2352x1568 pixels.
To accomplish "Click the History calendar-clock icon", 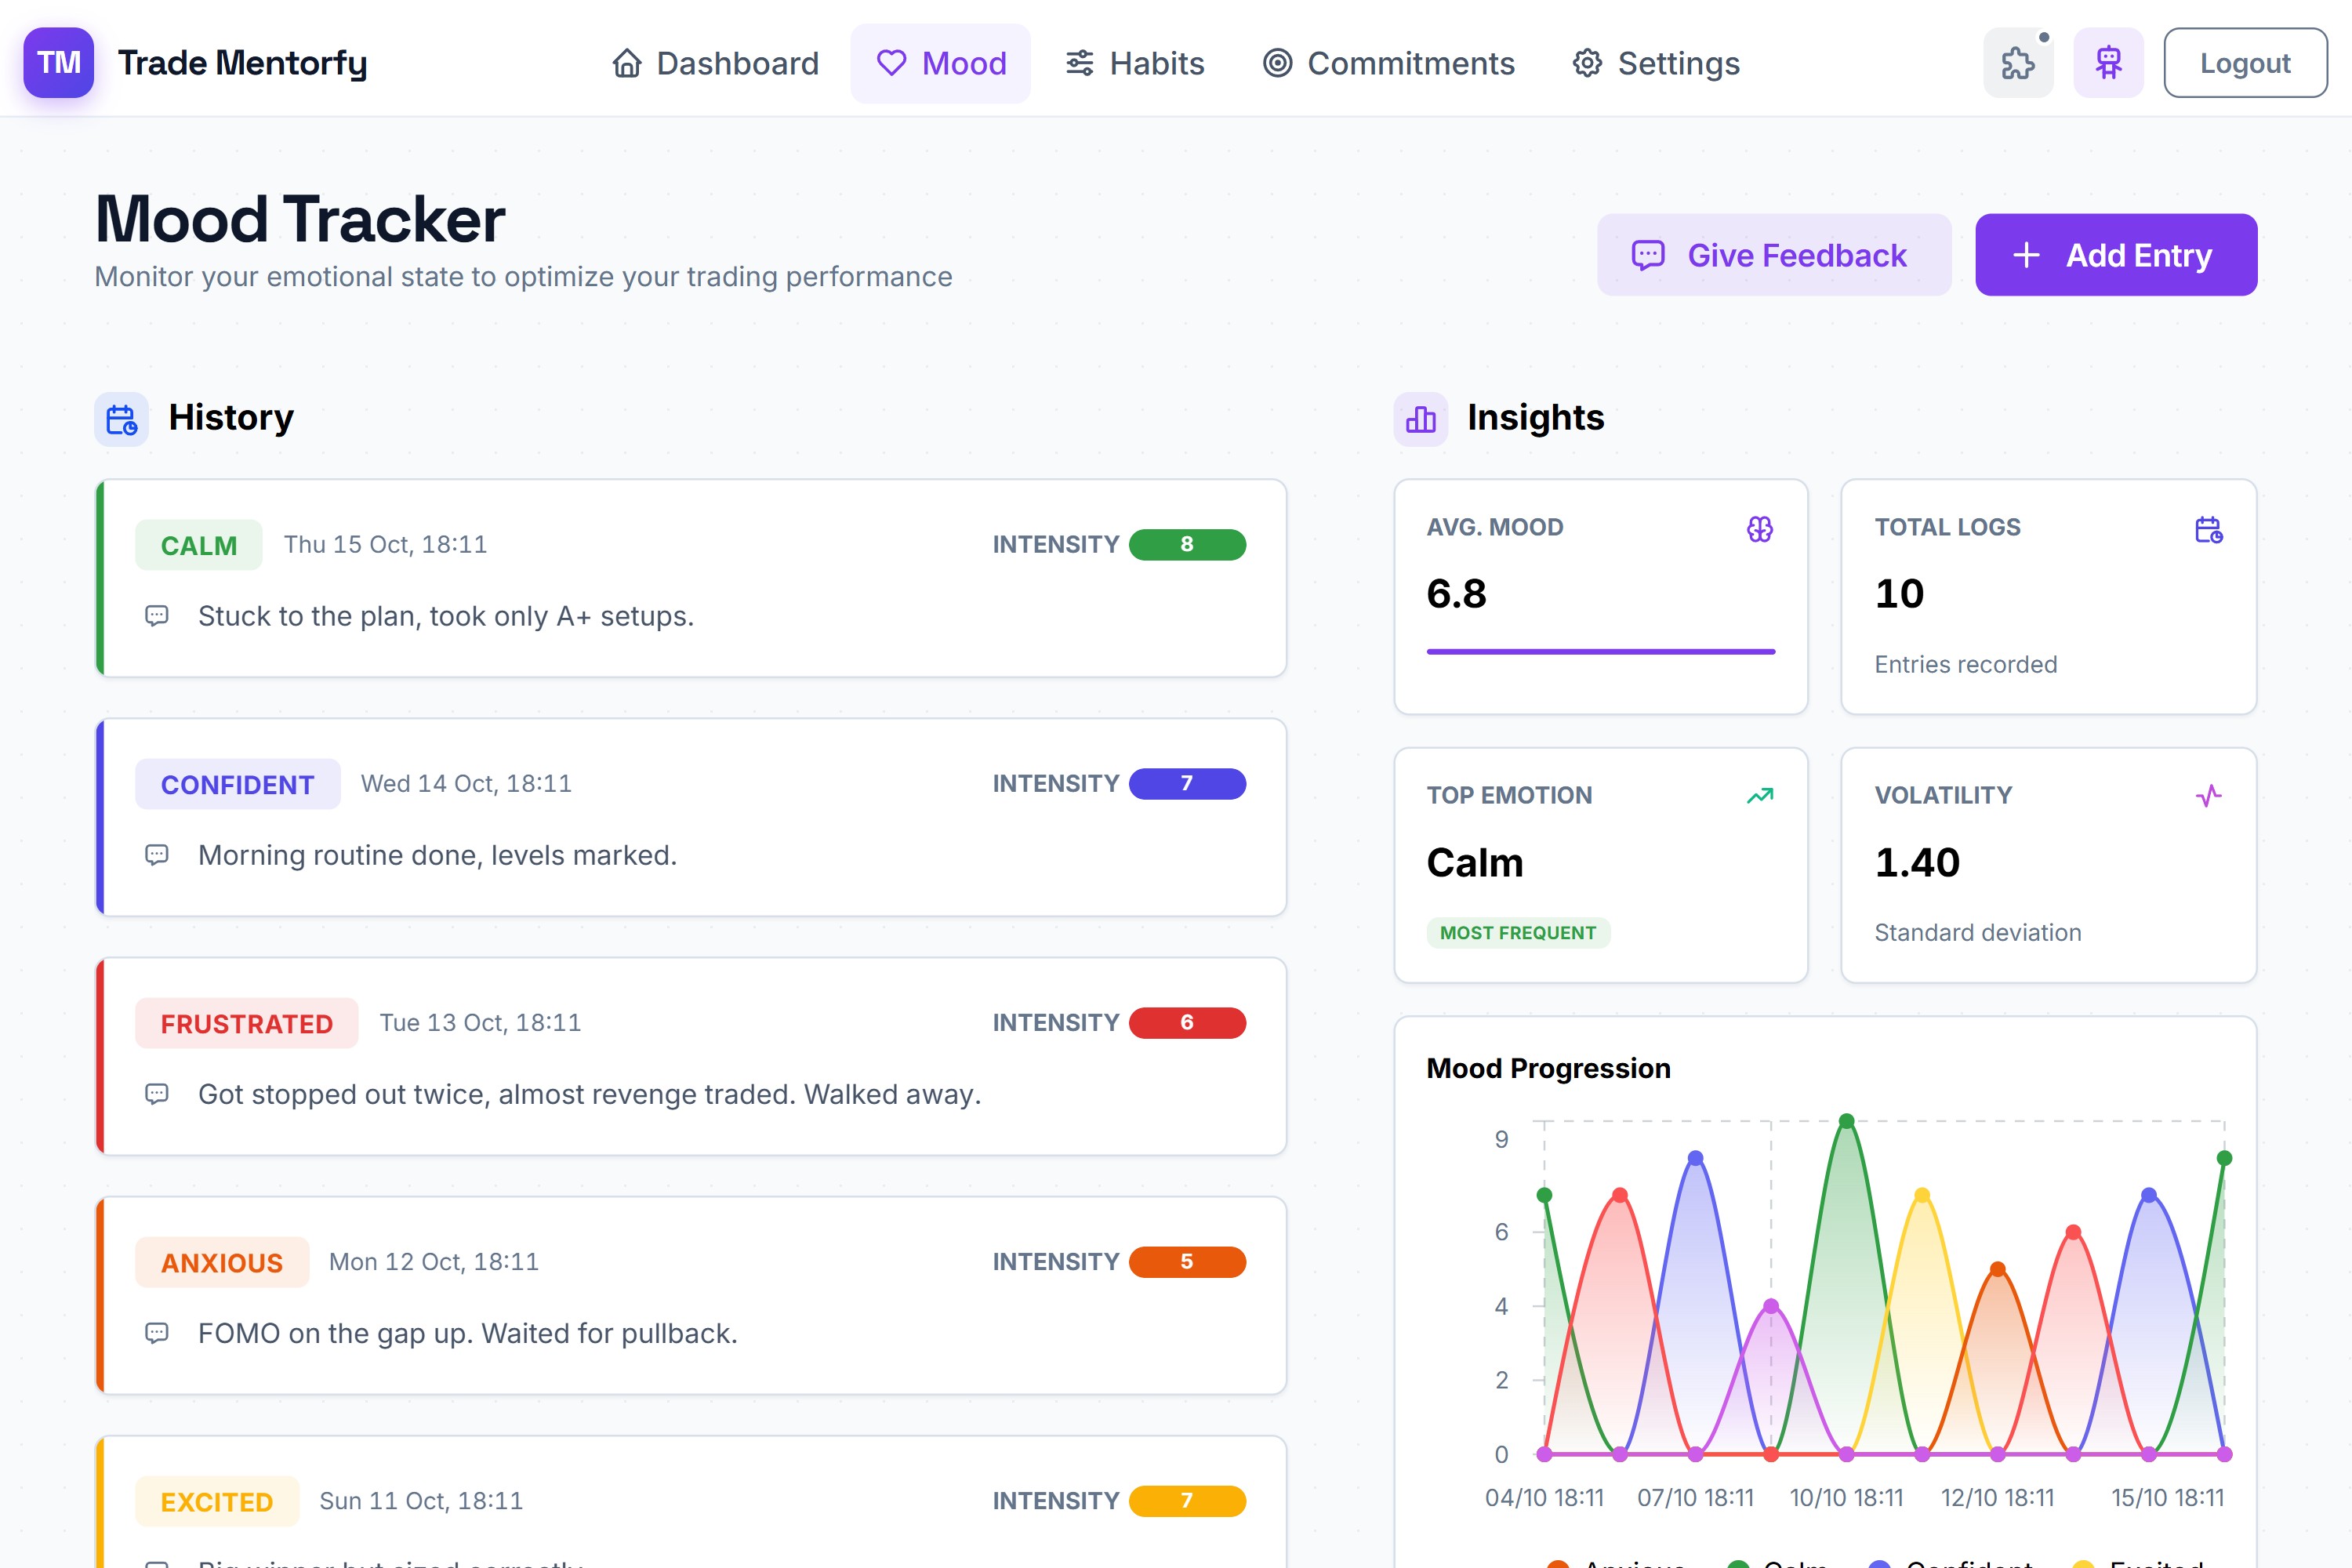I will coord(122,419).
